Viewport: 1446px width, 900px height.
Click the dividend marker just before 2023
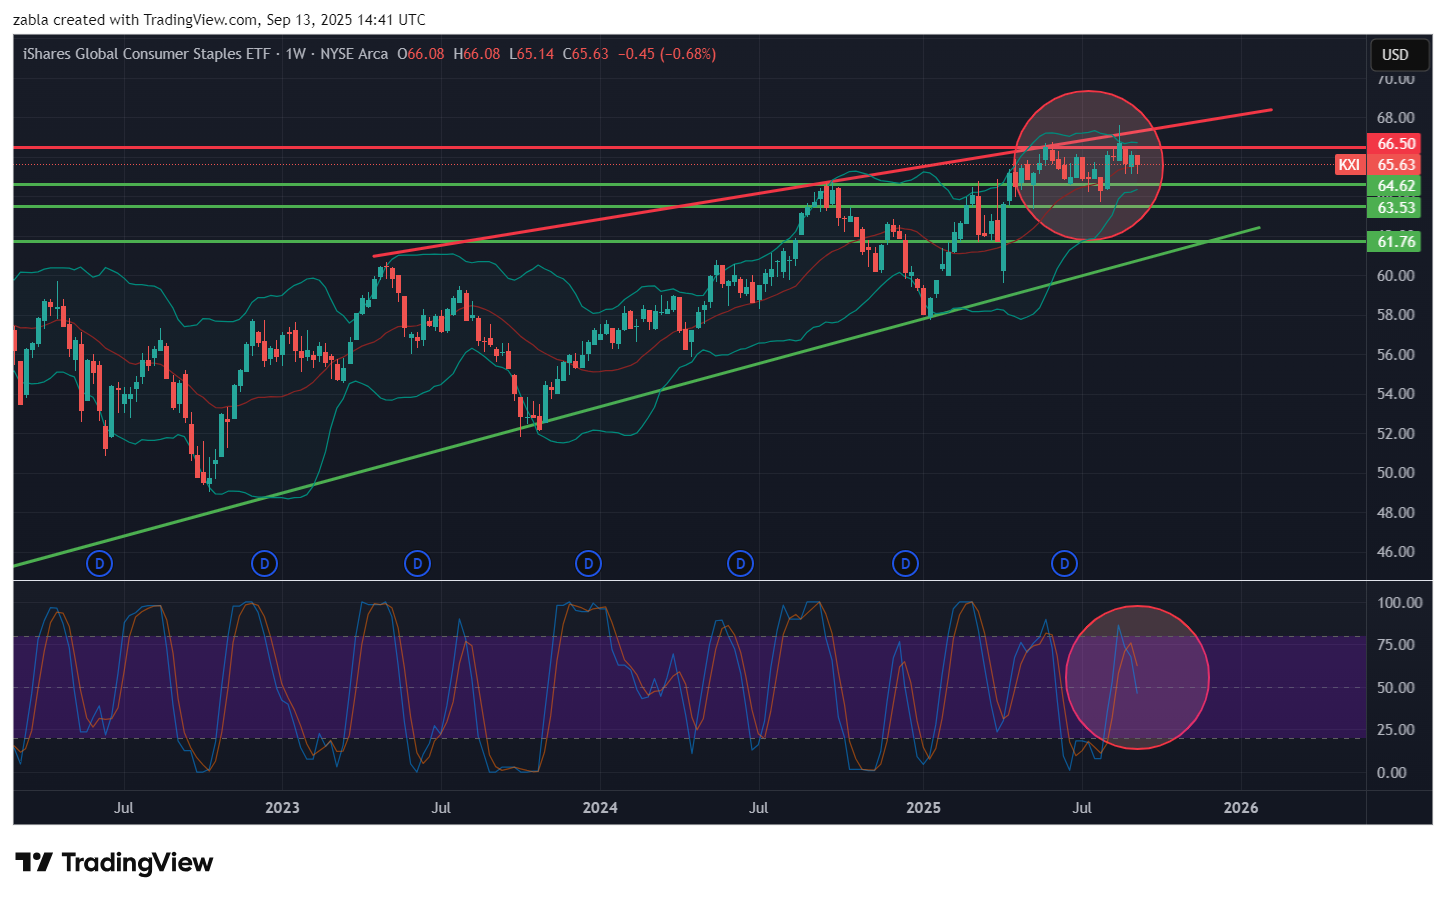pyautogui.click(x=264, y=564)
